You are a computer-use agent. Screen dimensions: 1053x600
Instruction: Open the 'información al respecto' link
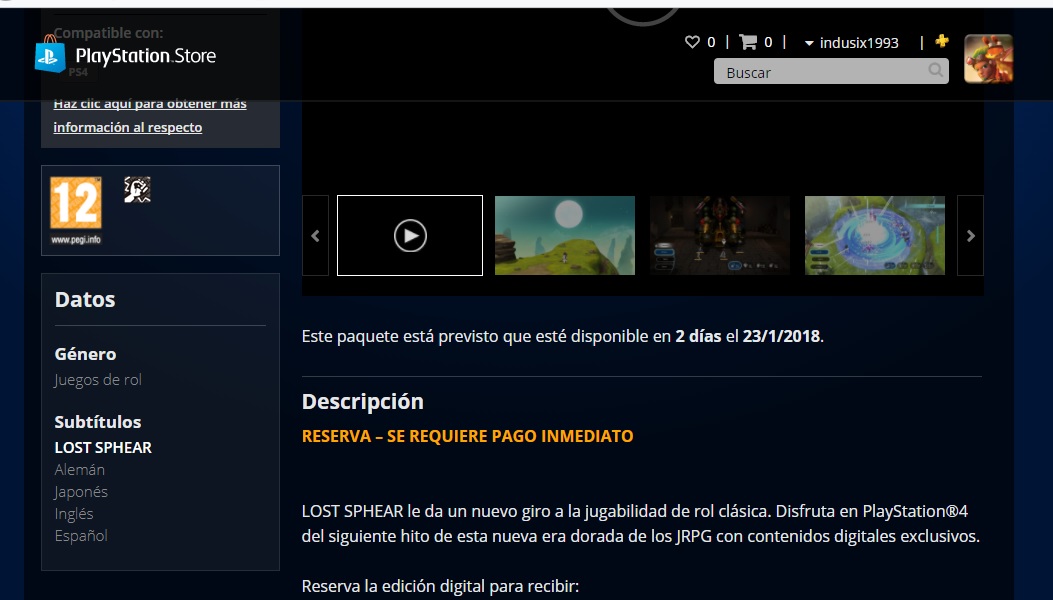128,127
